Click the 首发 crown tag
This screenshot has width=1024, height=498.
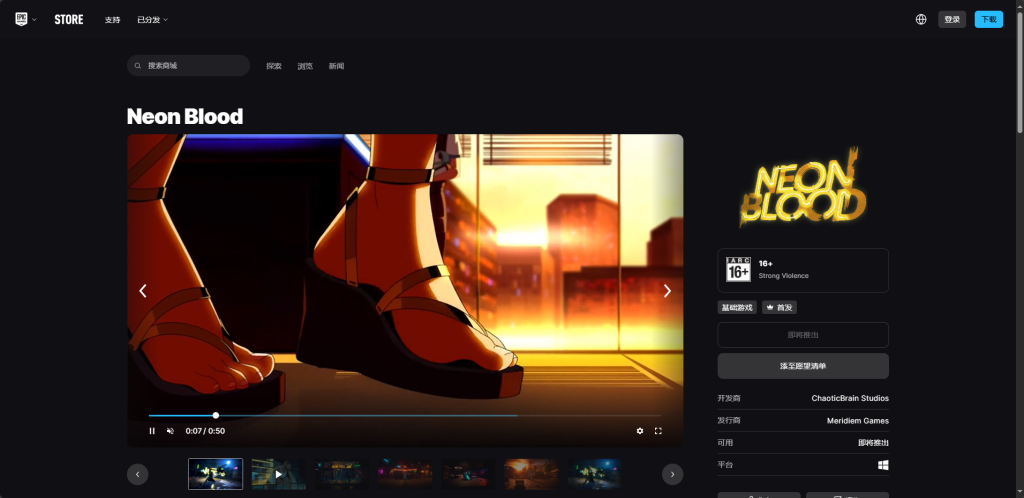click(x=779, y=307)
